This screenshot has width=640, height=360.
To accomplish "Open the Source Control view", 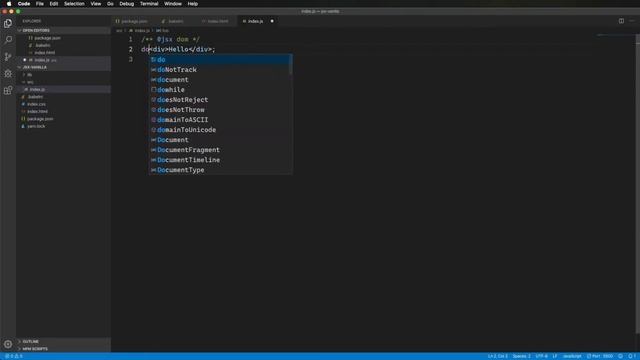I will tap(8, 57).
